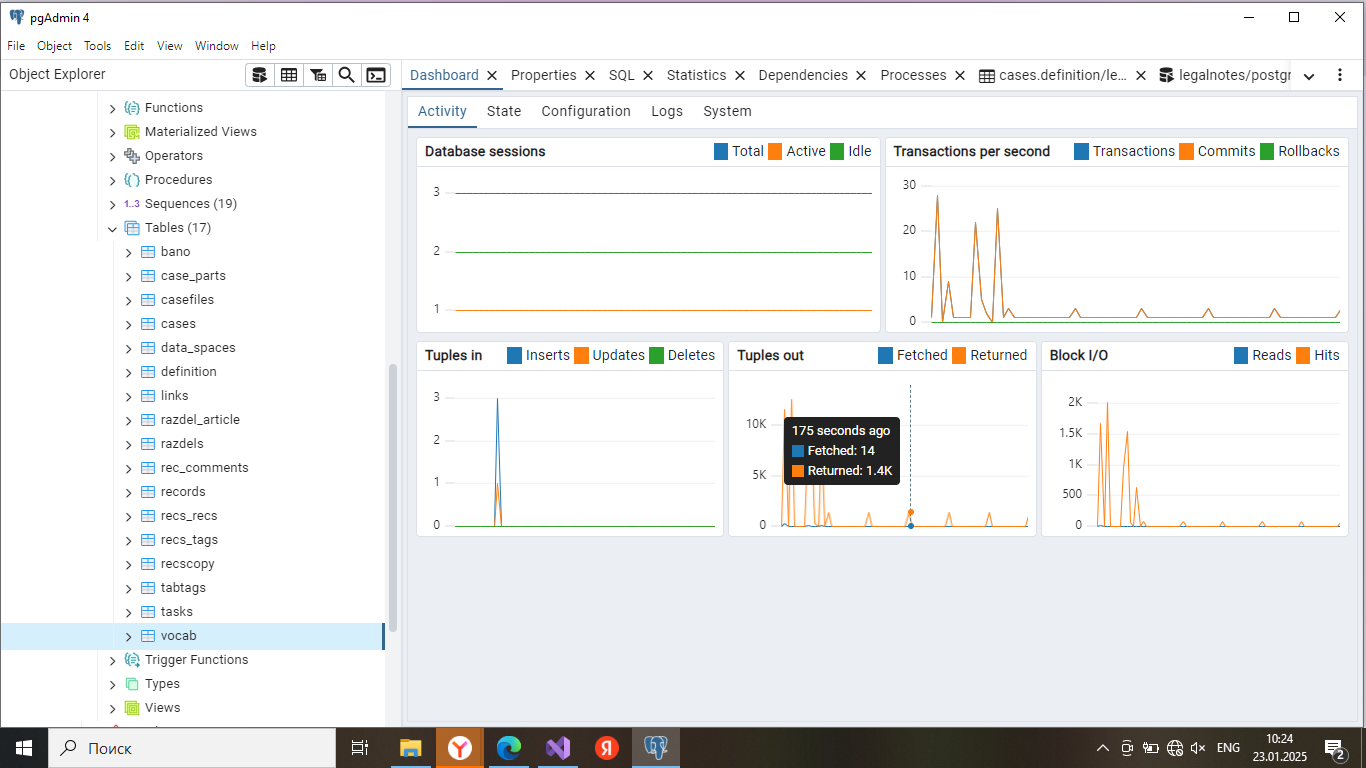The image size is (1366, 768).
Task: Click the Windows search box in taskbar
Action: [192, 747]
